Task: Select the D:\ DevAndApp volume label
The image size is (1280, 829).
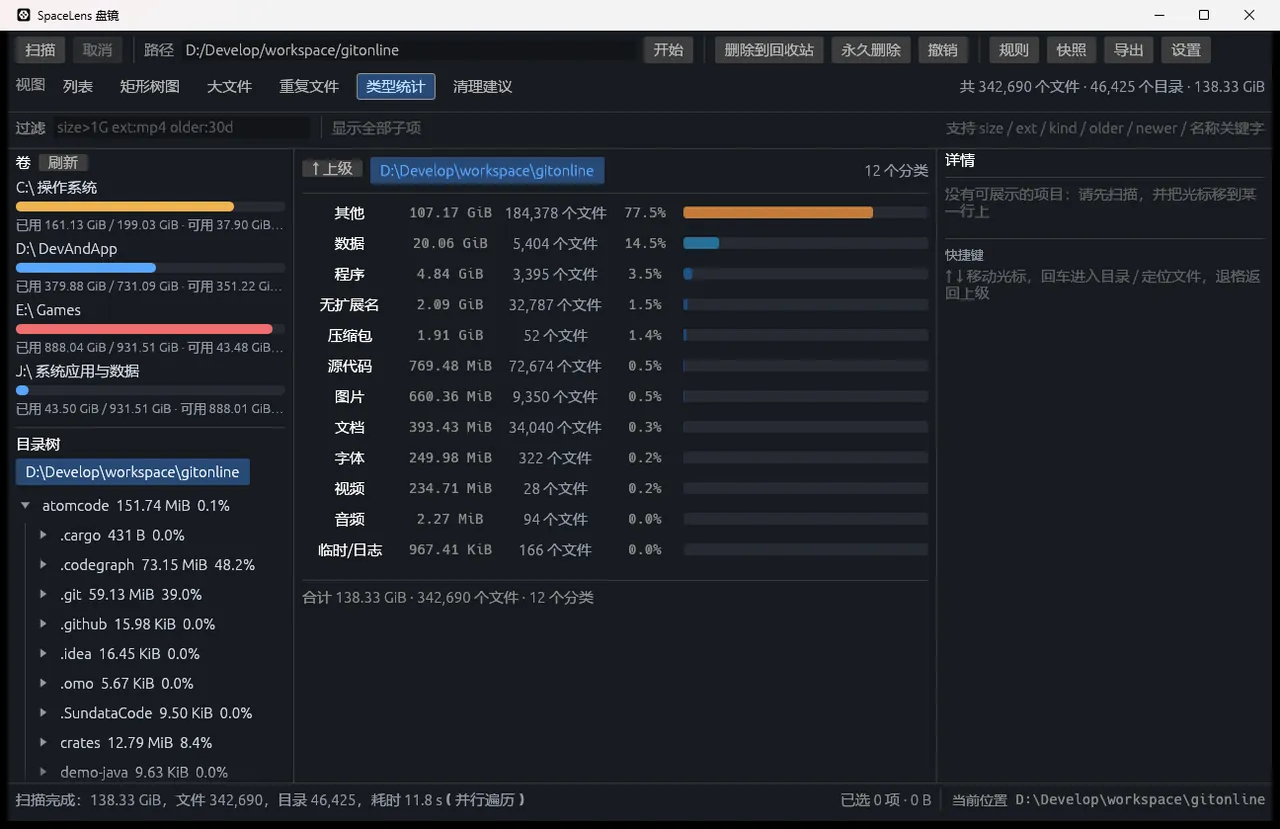Action: click(66, 249)
